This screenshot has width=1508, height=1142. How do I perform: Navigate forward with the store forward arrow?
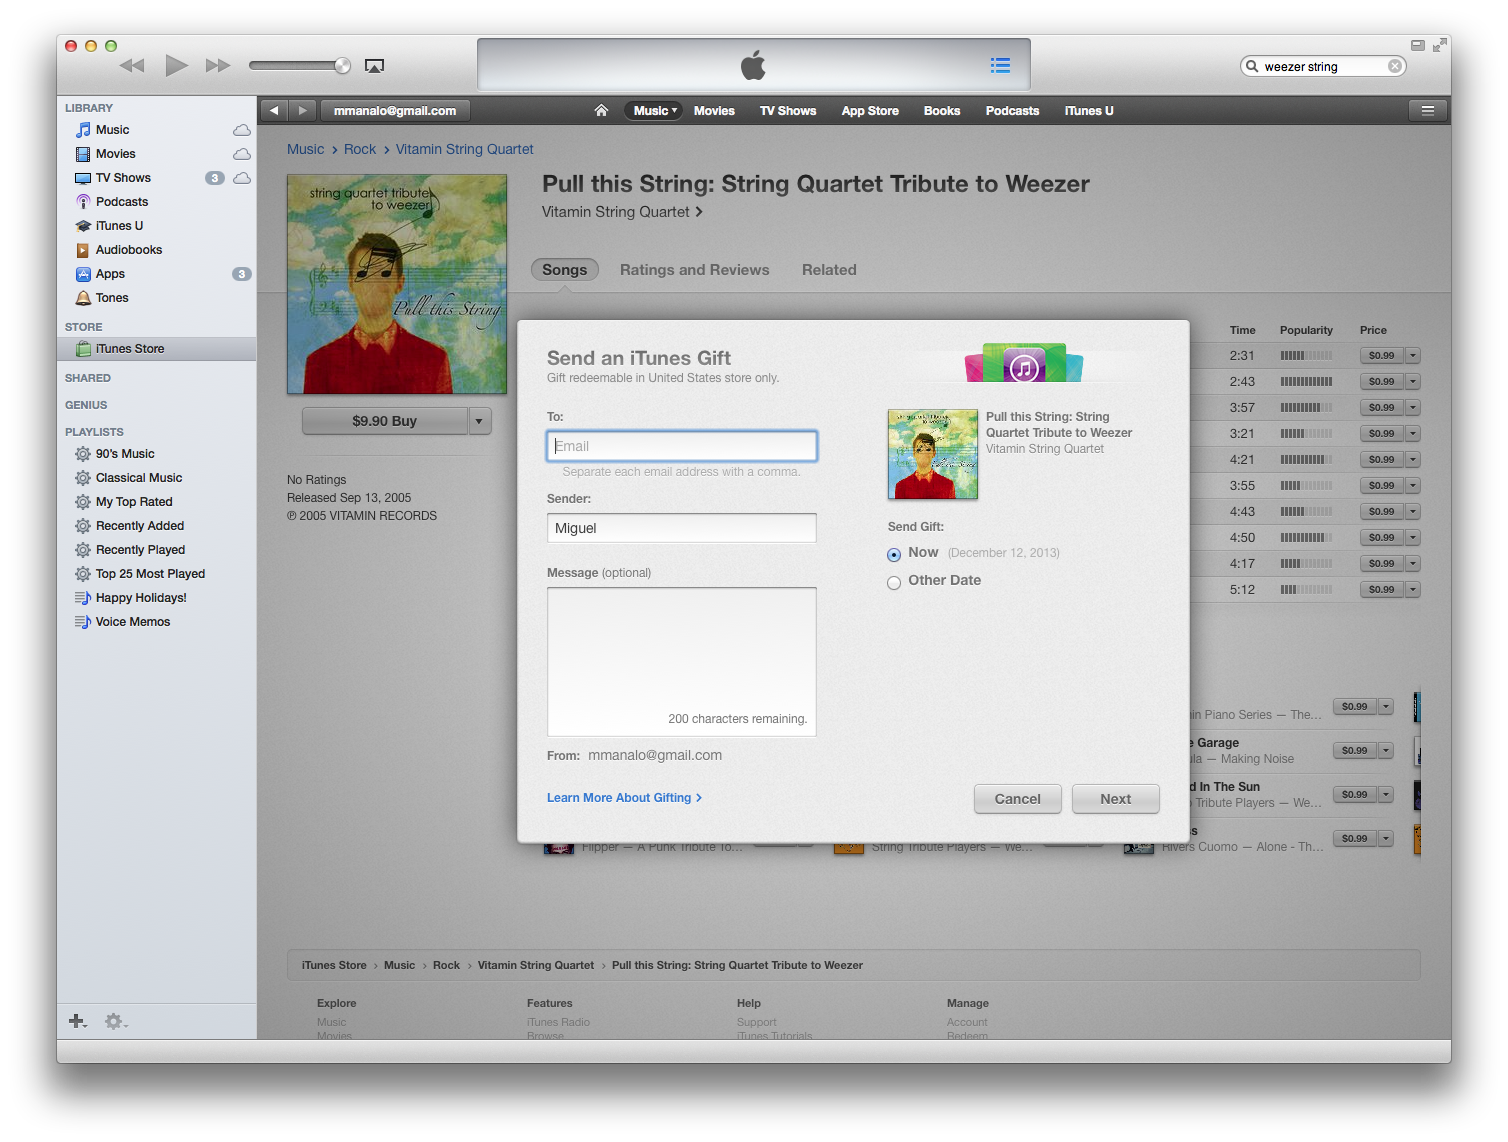point(303,111)
